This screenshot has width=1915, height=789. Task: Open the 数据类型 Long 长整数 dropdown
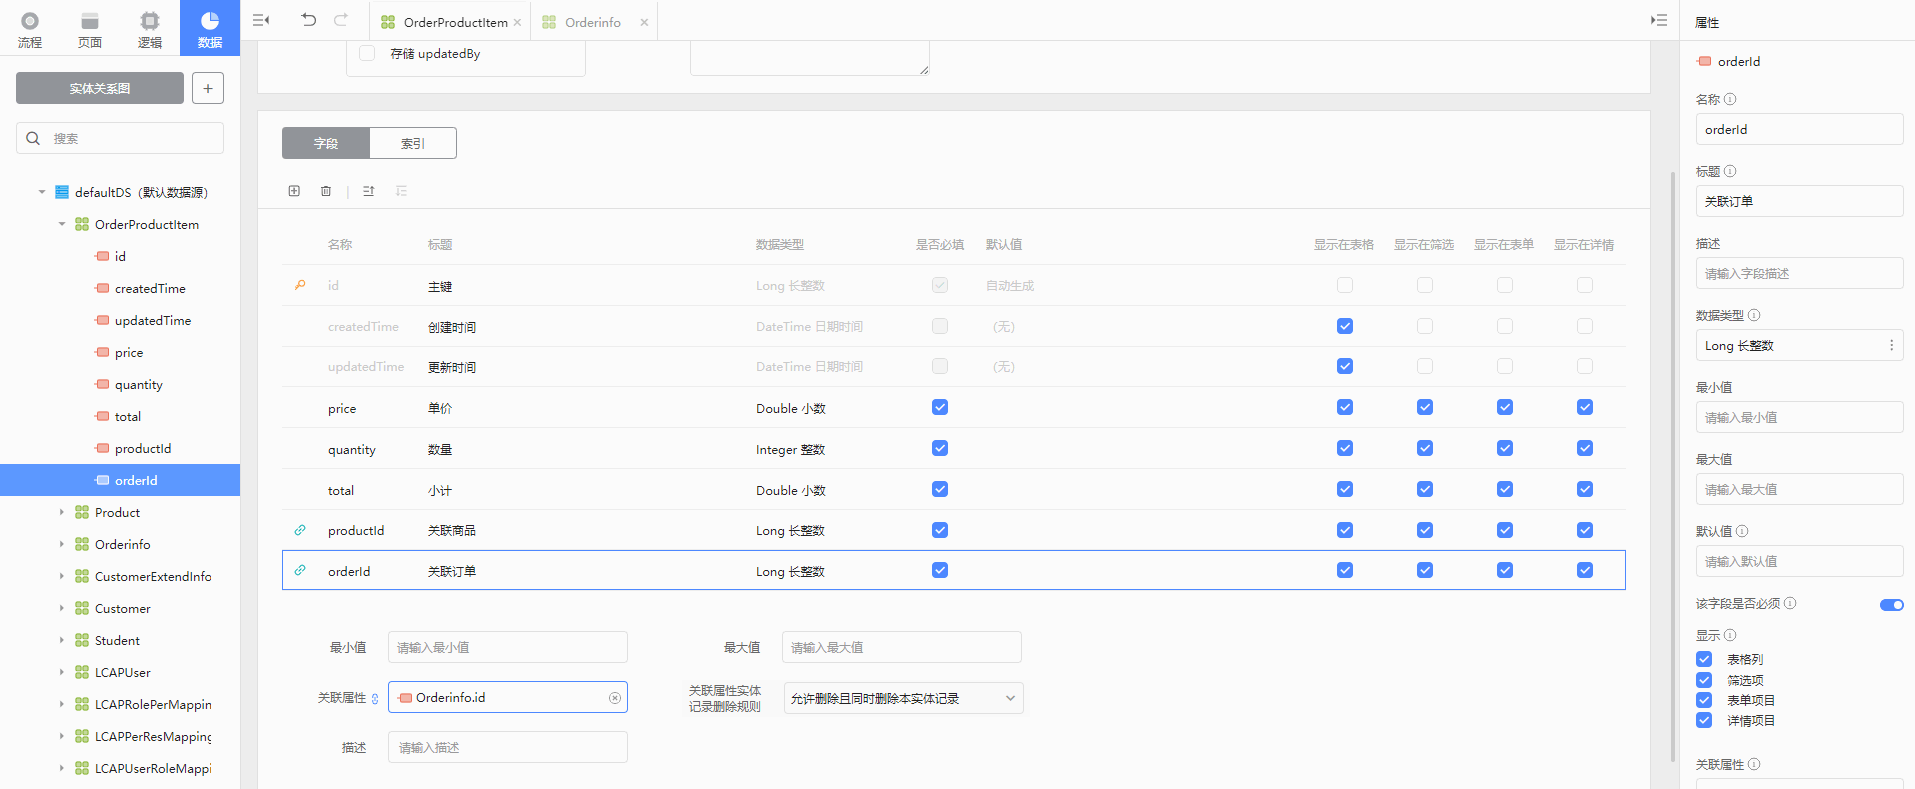1799,345
